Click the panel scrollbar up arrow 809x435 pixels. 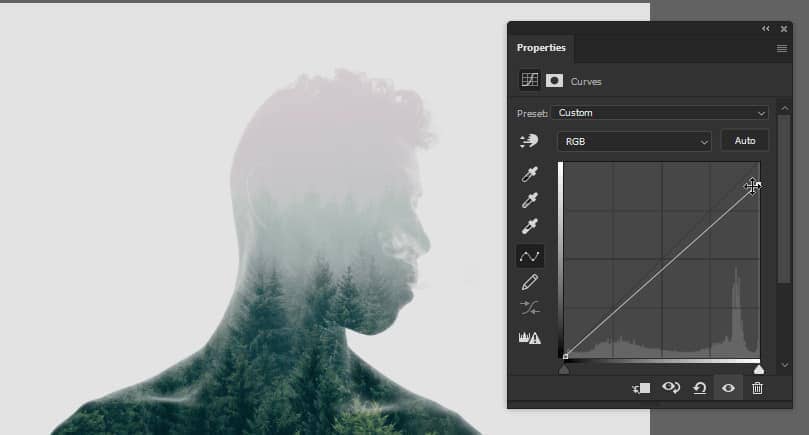784,108
